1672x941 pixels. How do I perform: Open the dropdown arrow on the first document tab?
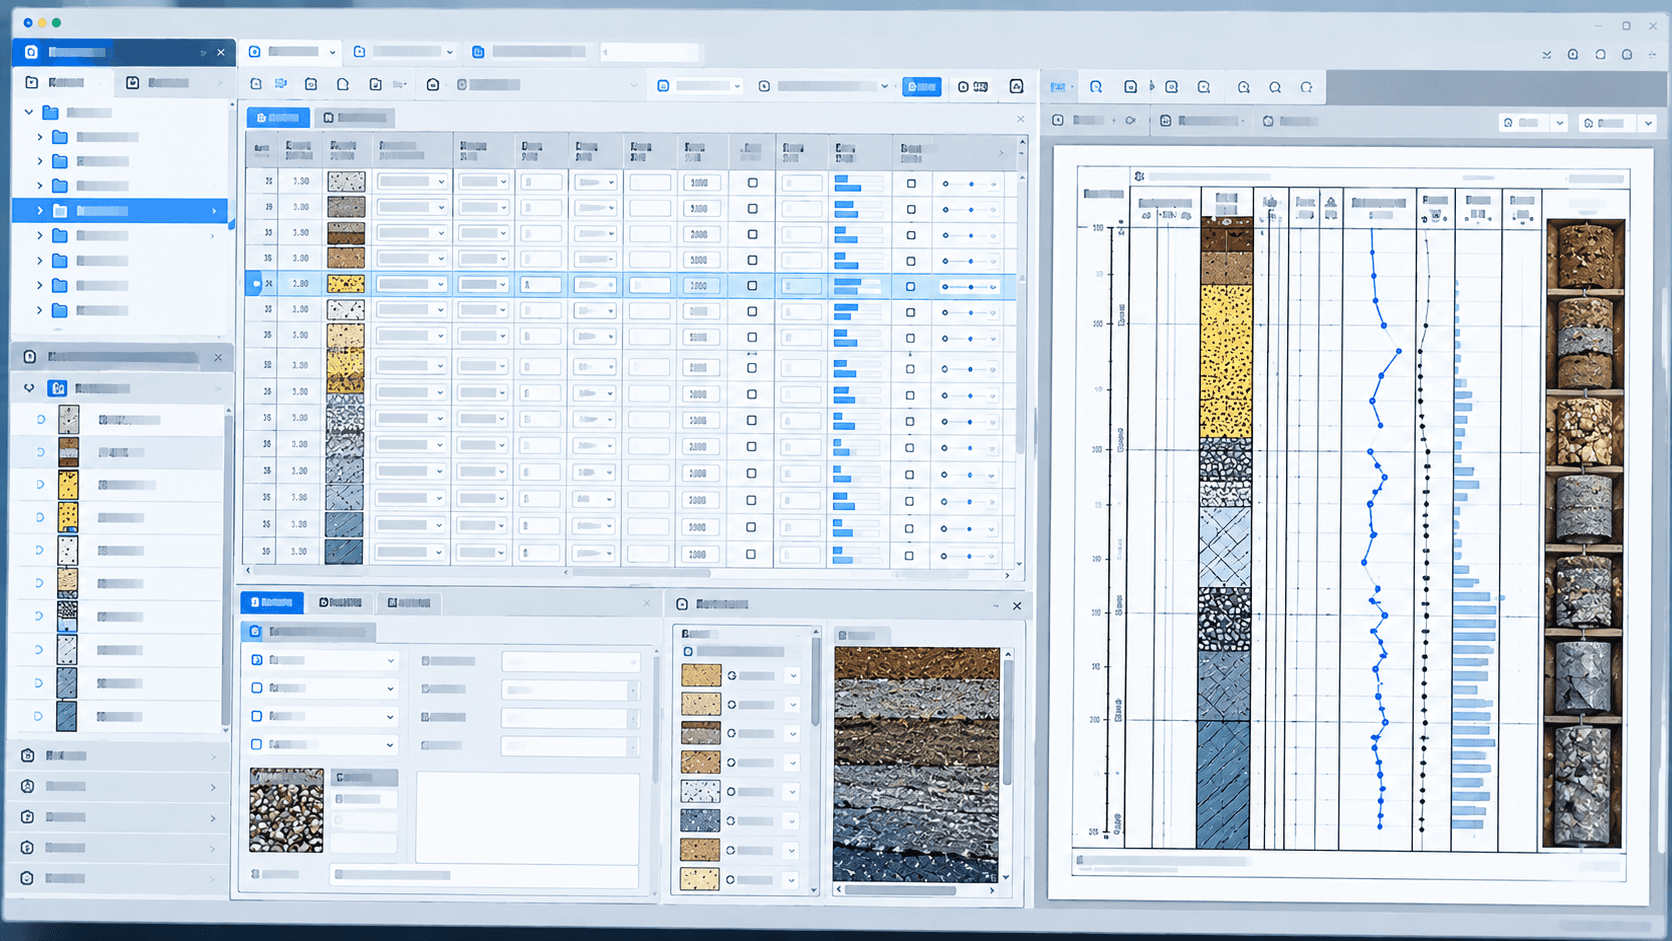tap(332, 52)
